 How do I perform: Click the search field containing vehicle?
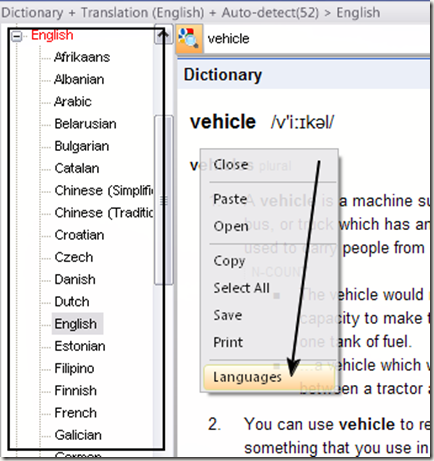tap(317, 39)
